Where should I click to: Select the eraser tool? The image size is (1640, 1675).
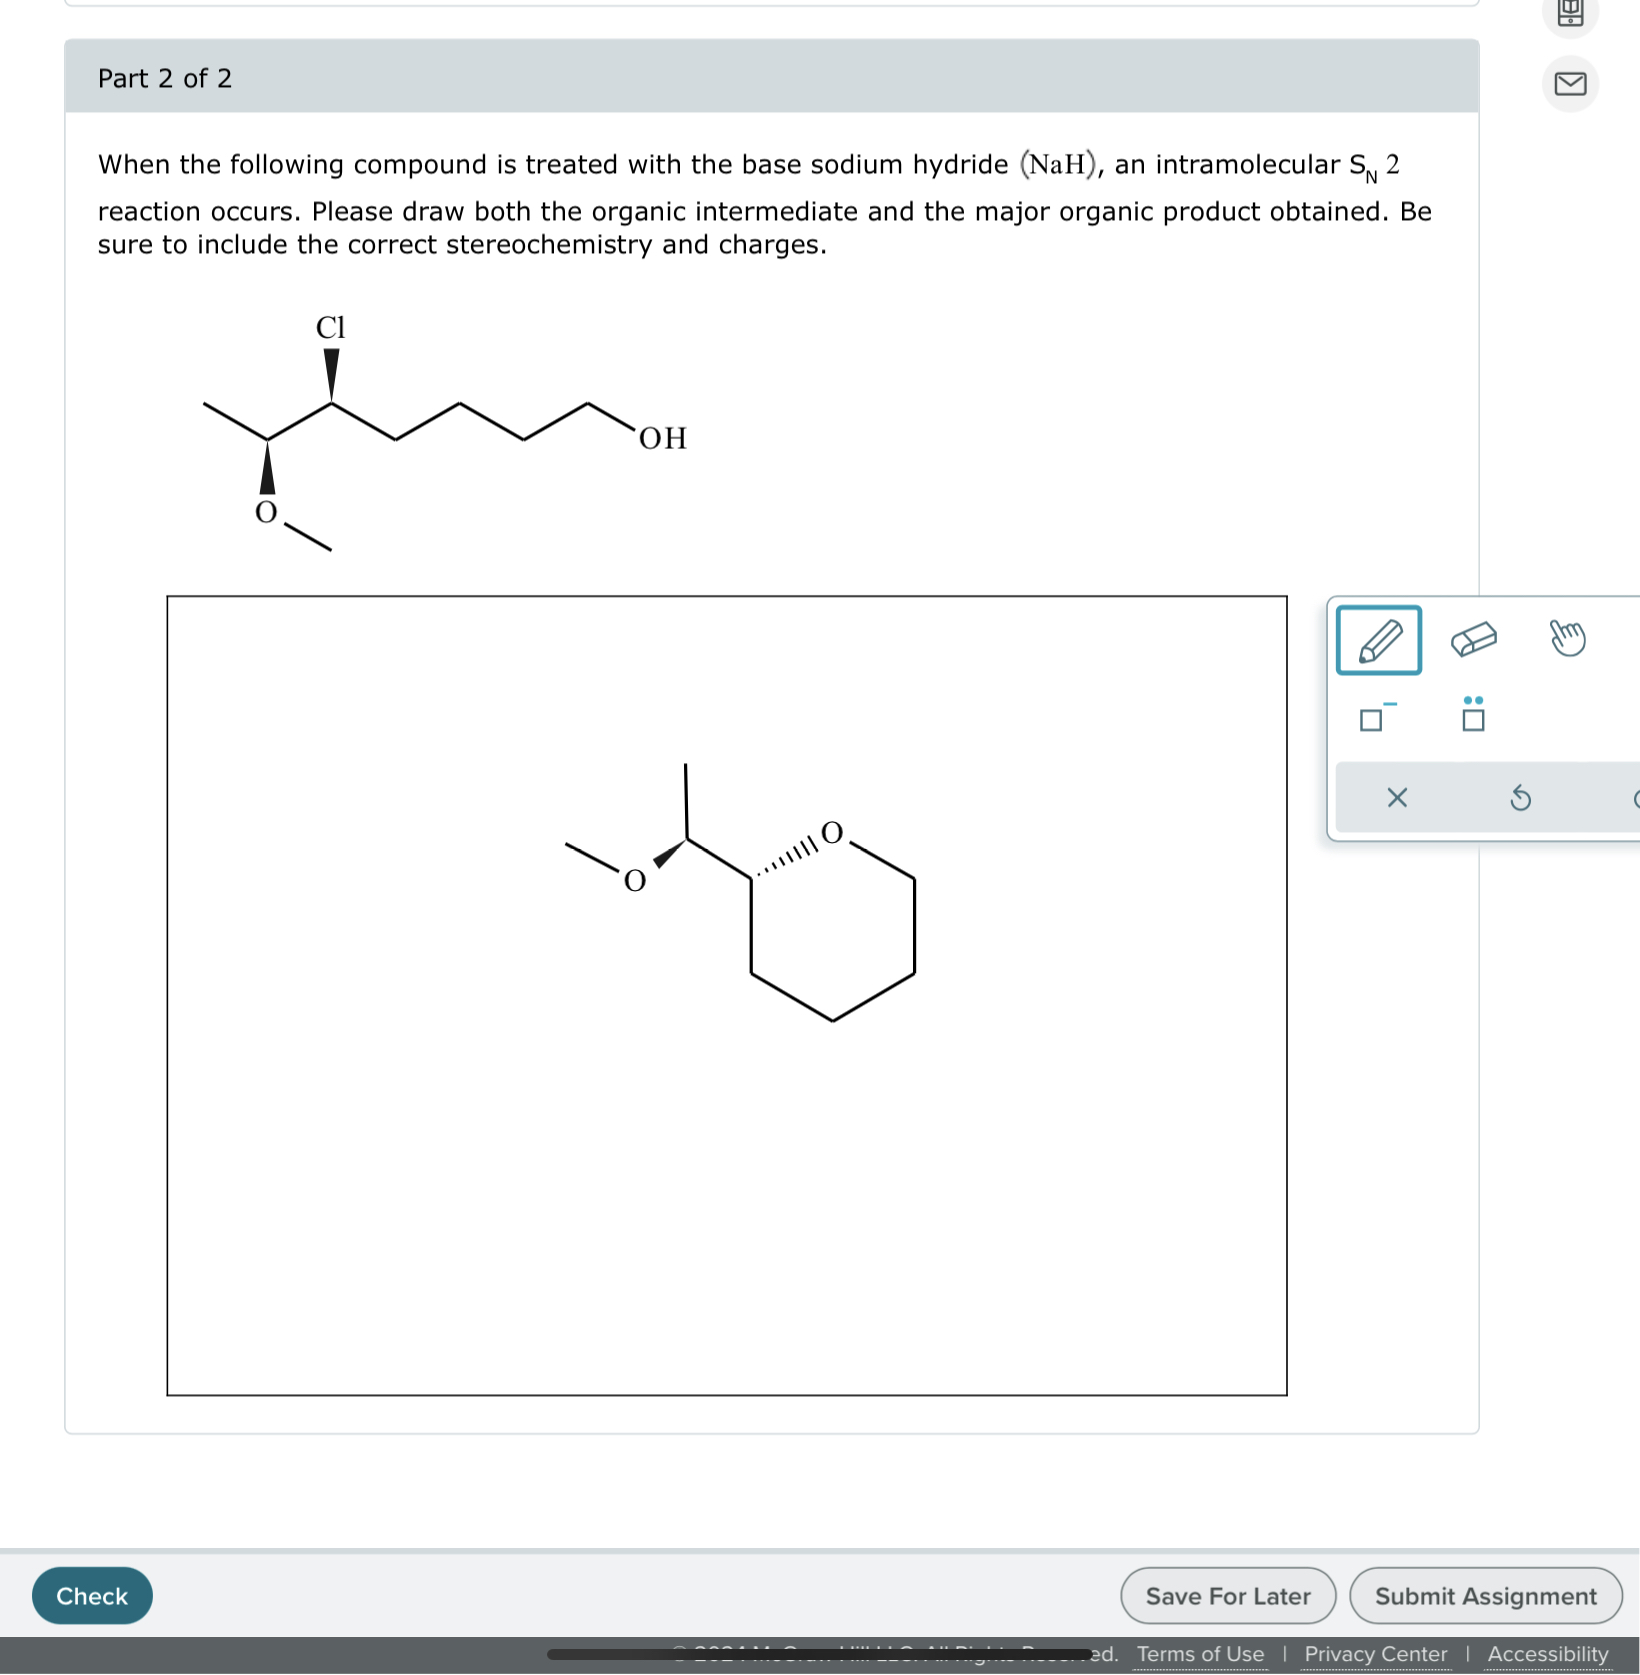point(1475,640)
